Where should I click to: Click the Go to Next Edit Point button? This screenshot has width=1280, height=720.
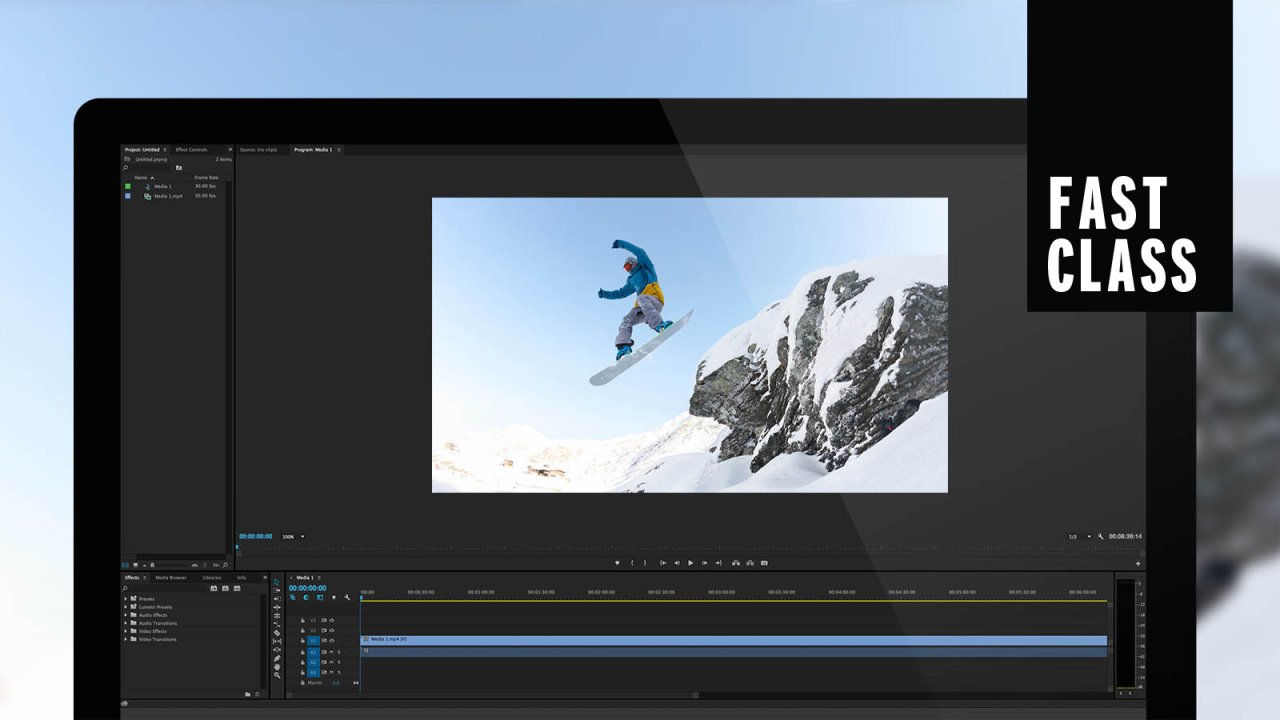point(720,563)
